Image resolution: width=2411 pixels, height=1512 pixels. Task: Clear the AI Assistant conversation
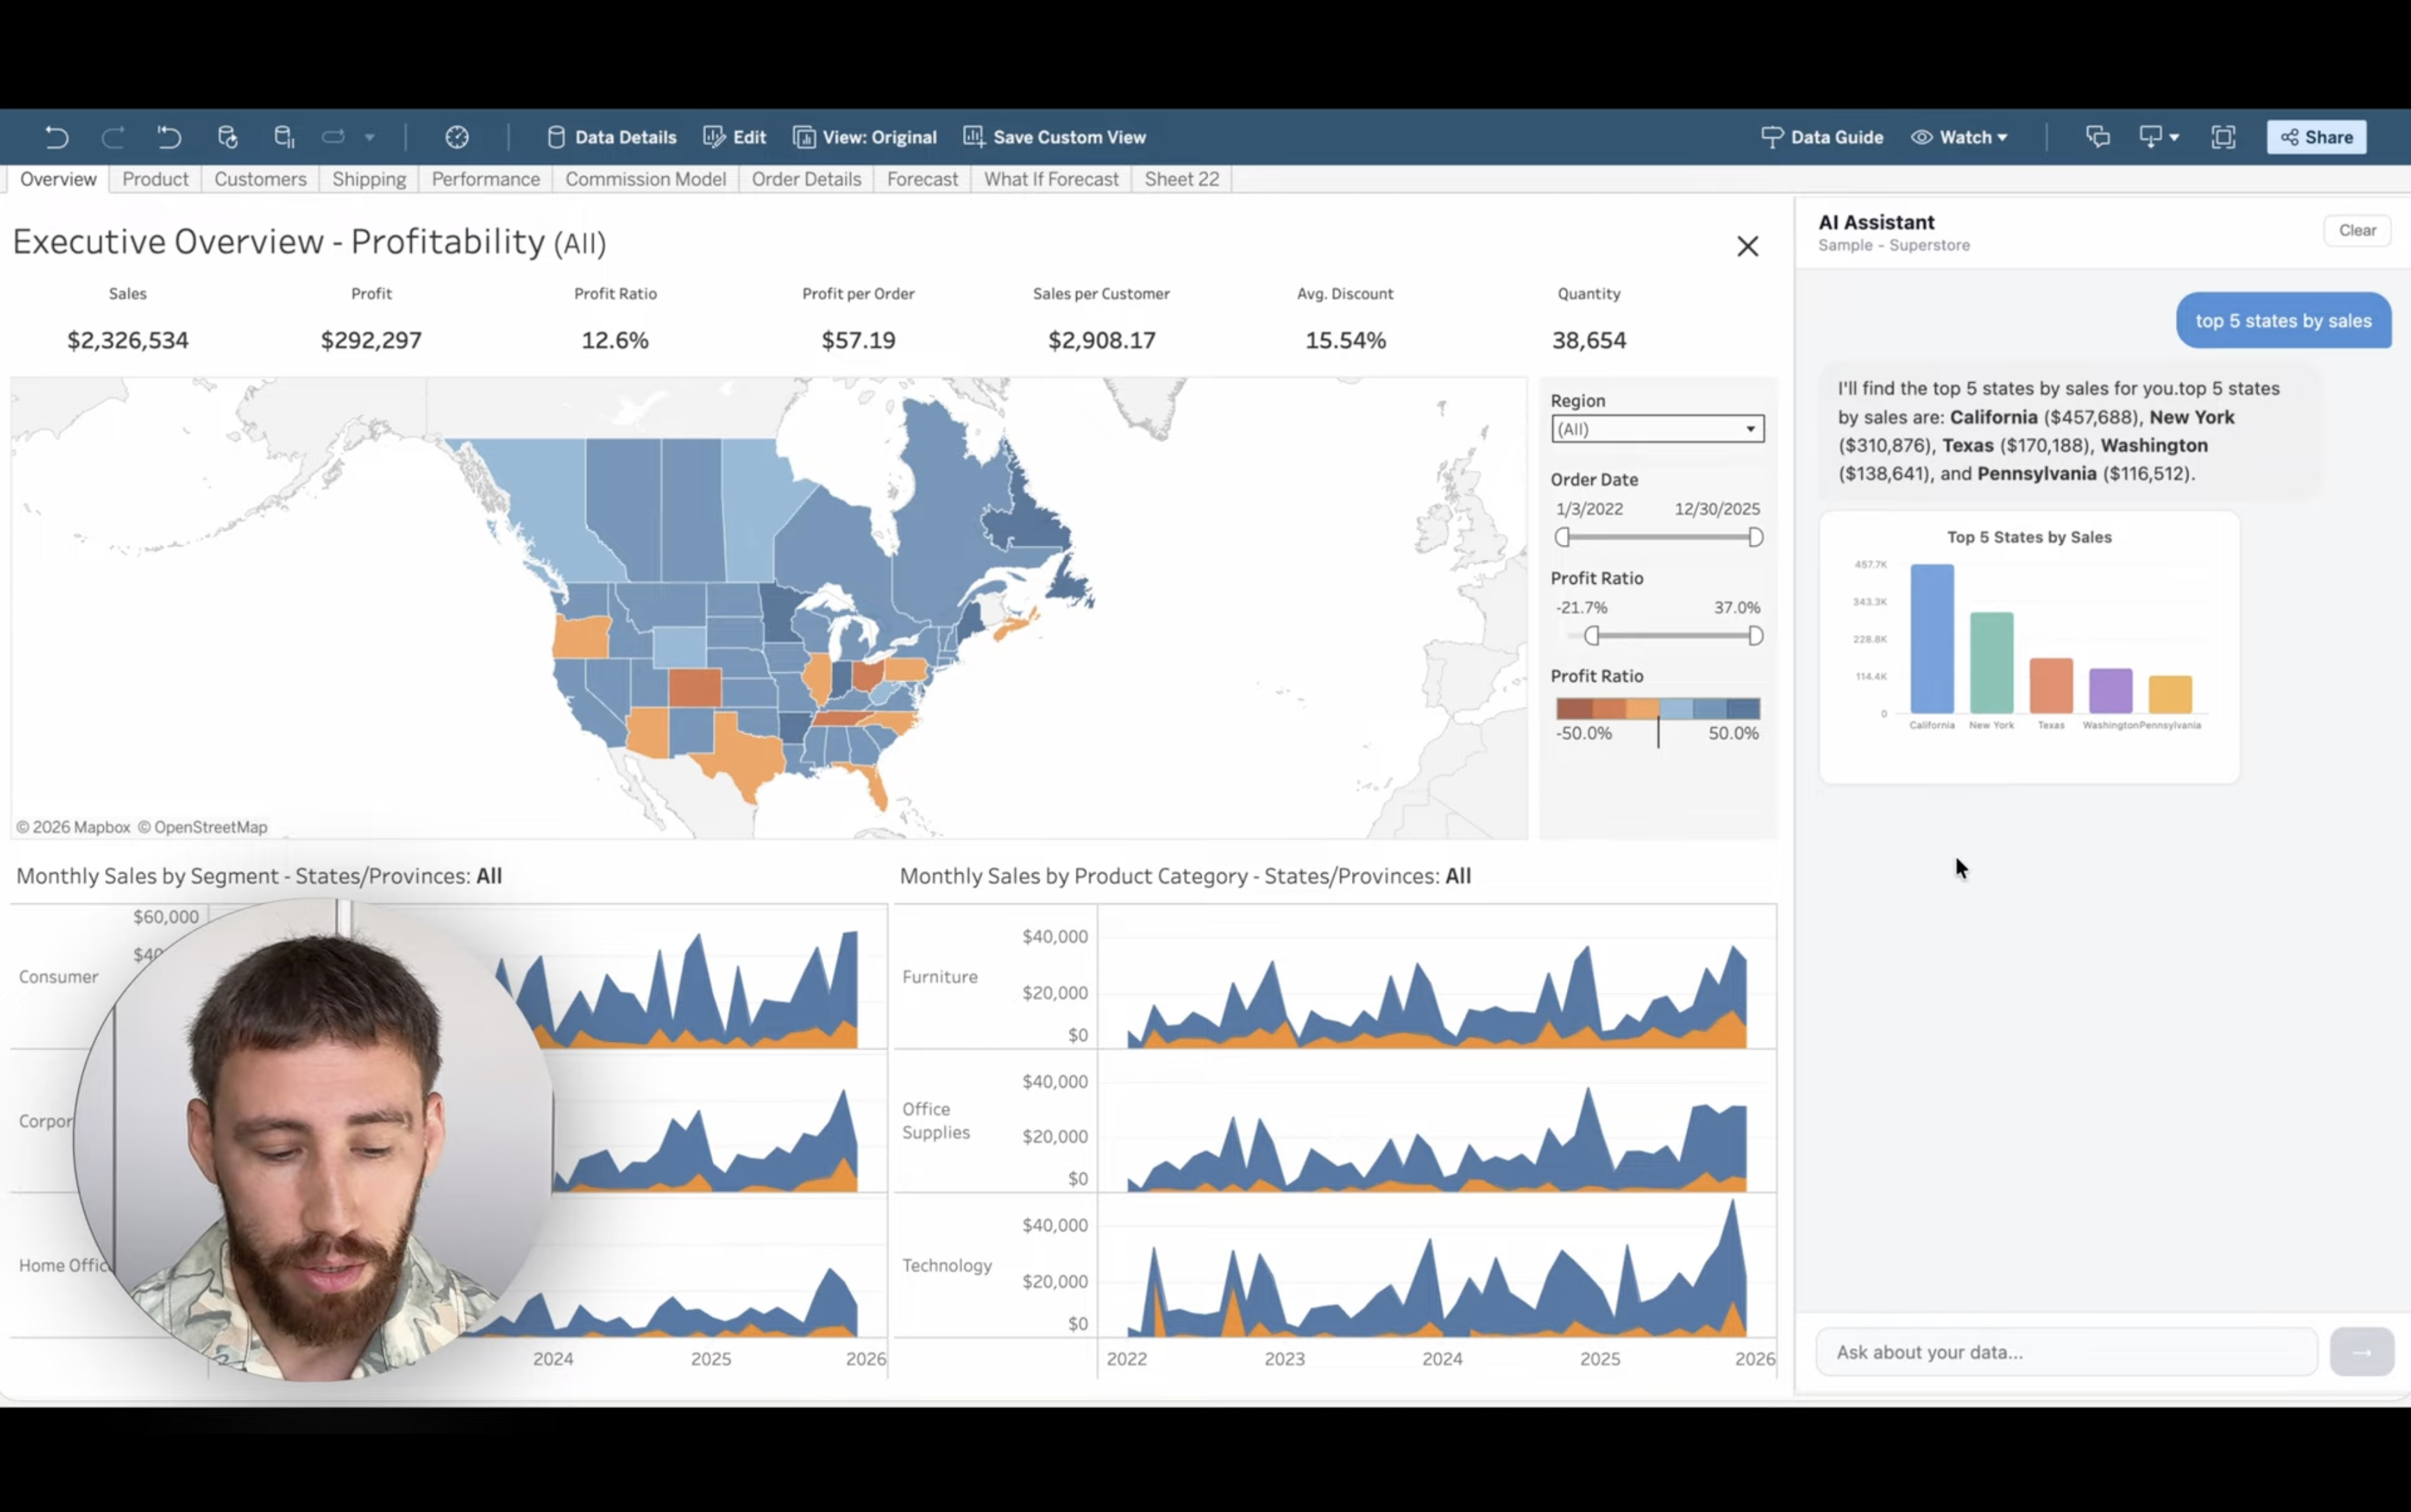(x=2356, y=229)
